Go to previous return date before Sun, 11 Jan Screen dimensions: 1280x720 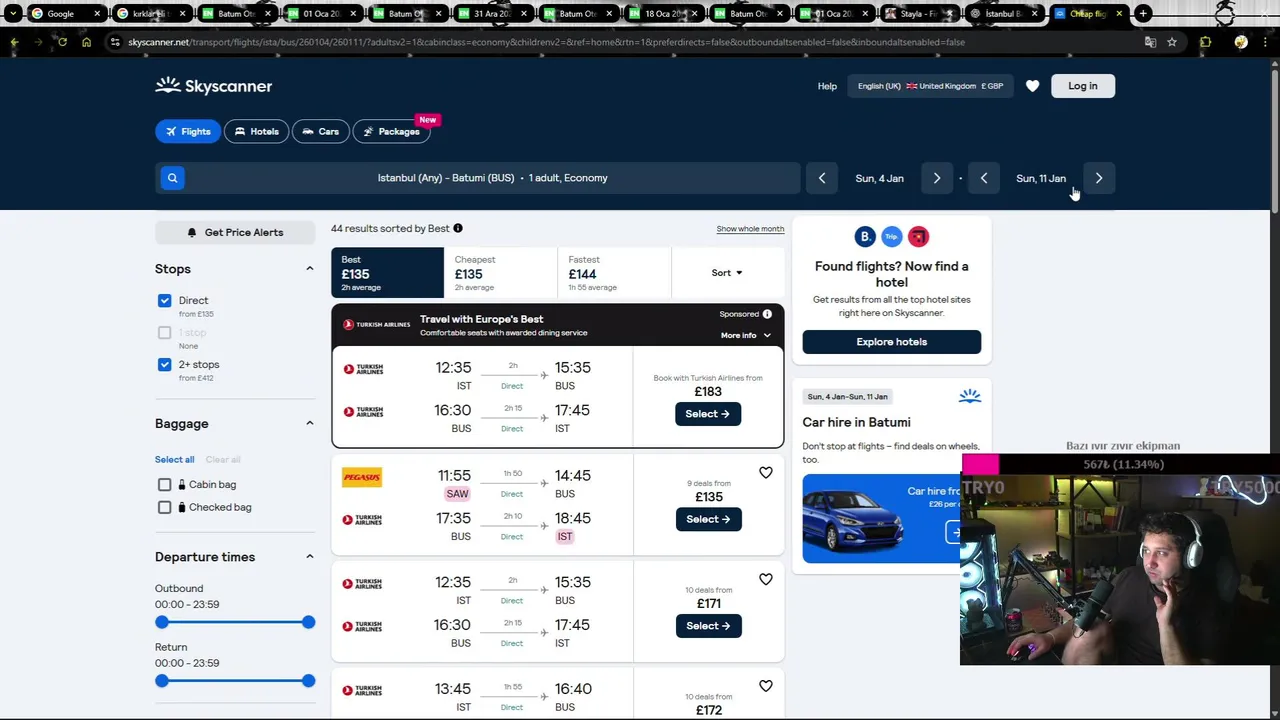point(984,178)
